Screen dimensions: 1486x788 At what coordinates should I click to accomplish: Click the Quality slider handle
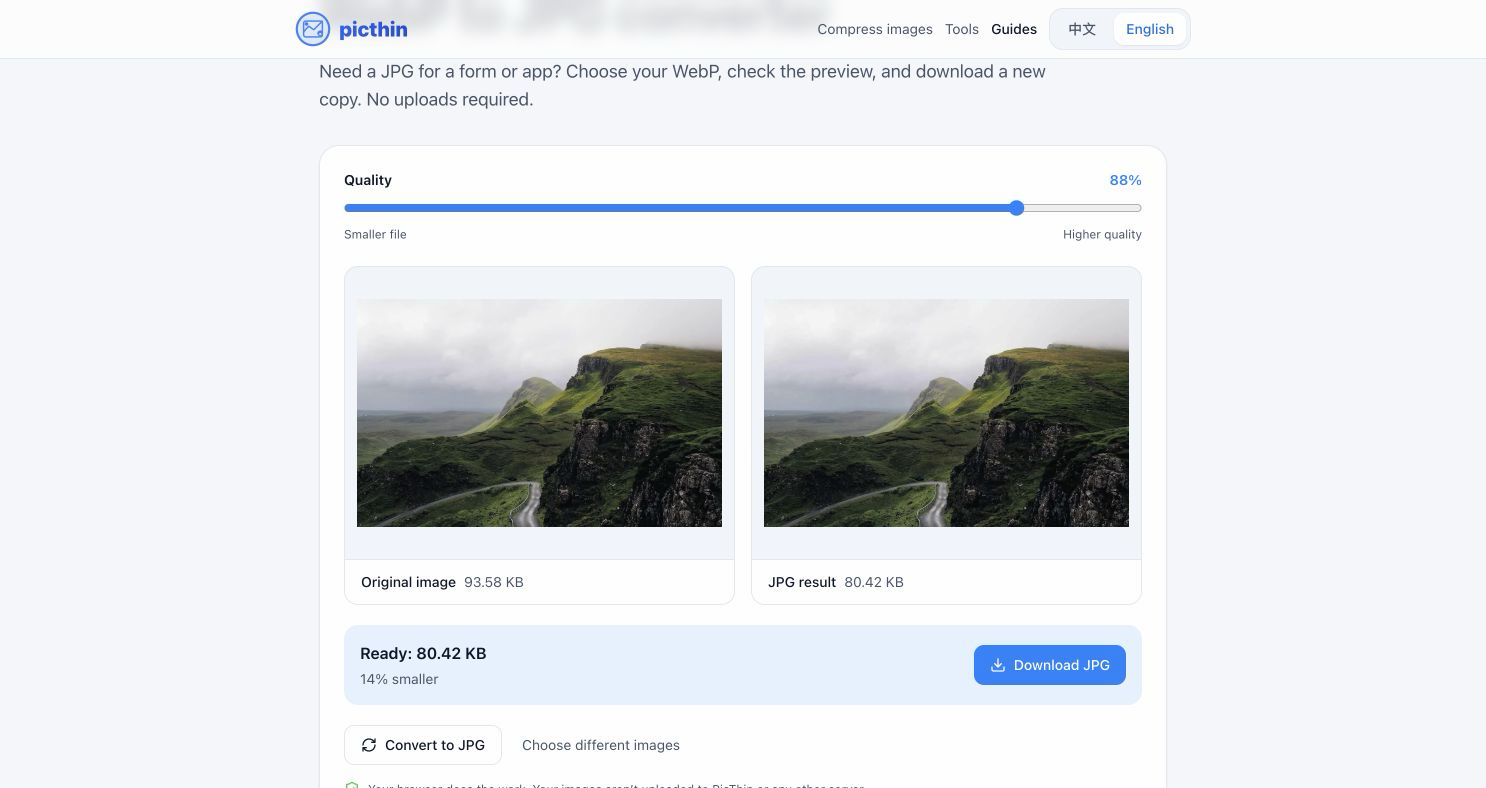[1017, 208]
